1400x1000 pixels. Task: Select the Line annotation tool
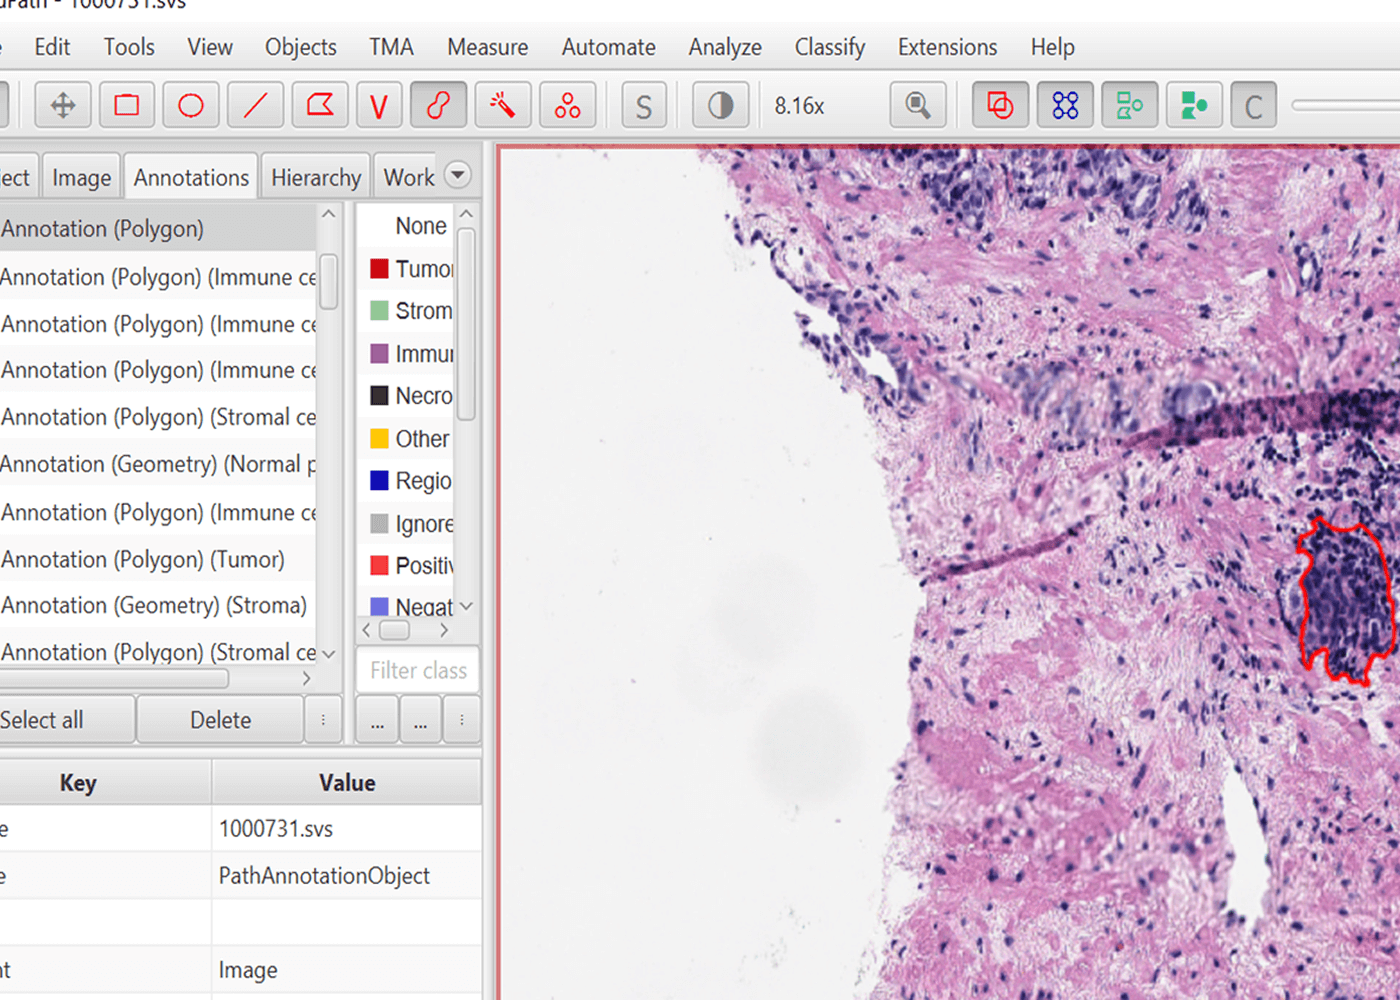coord(254,104)
